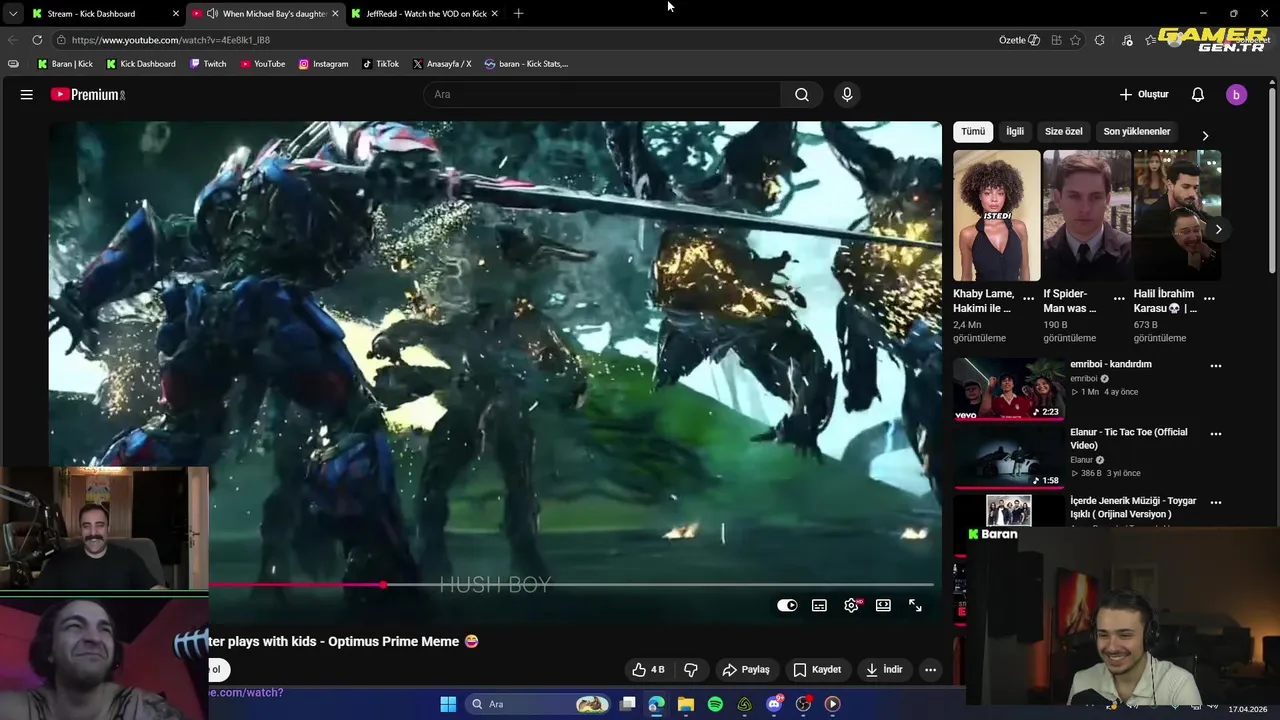
Task: Open the TikTok bookmark
Action: (380, 64)
